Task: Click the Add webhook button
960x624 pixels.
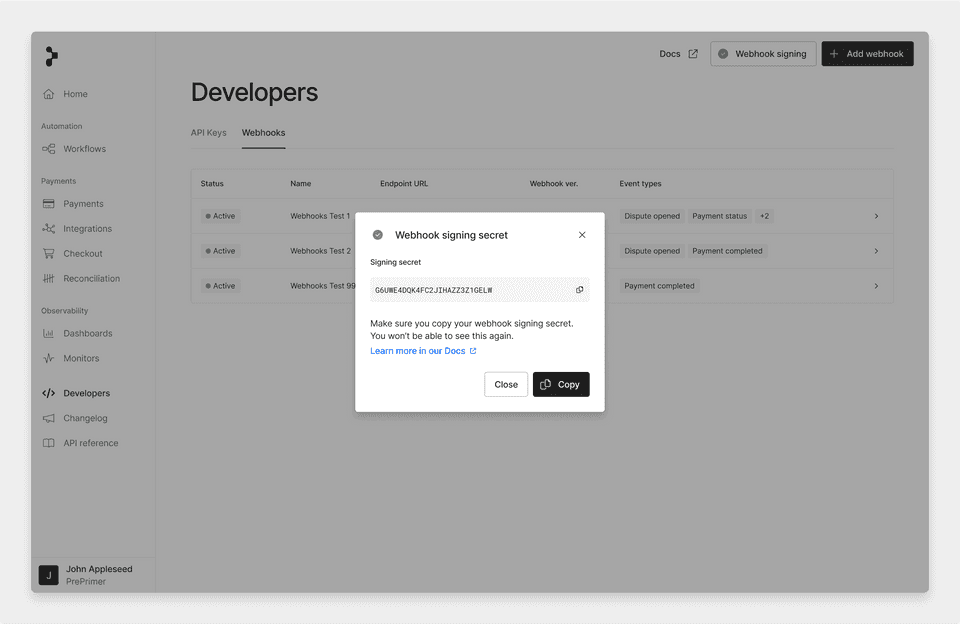Action: (x=867, y=54)
